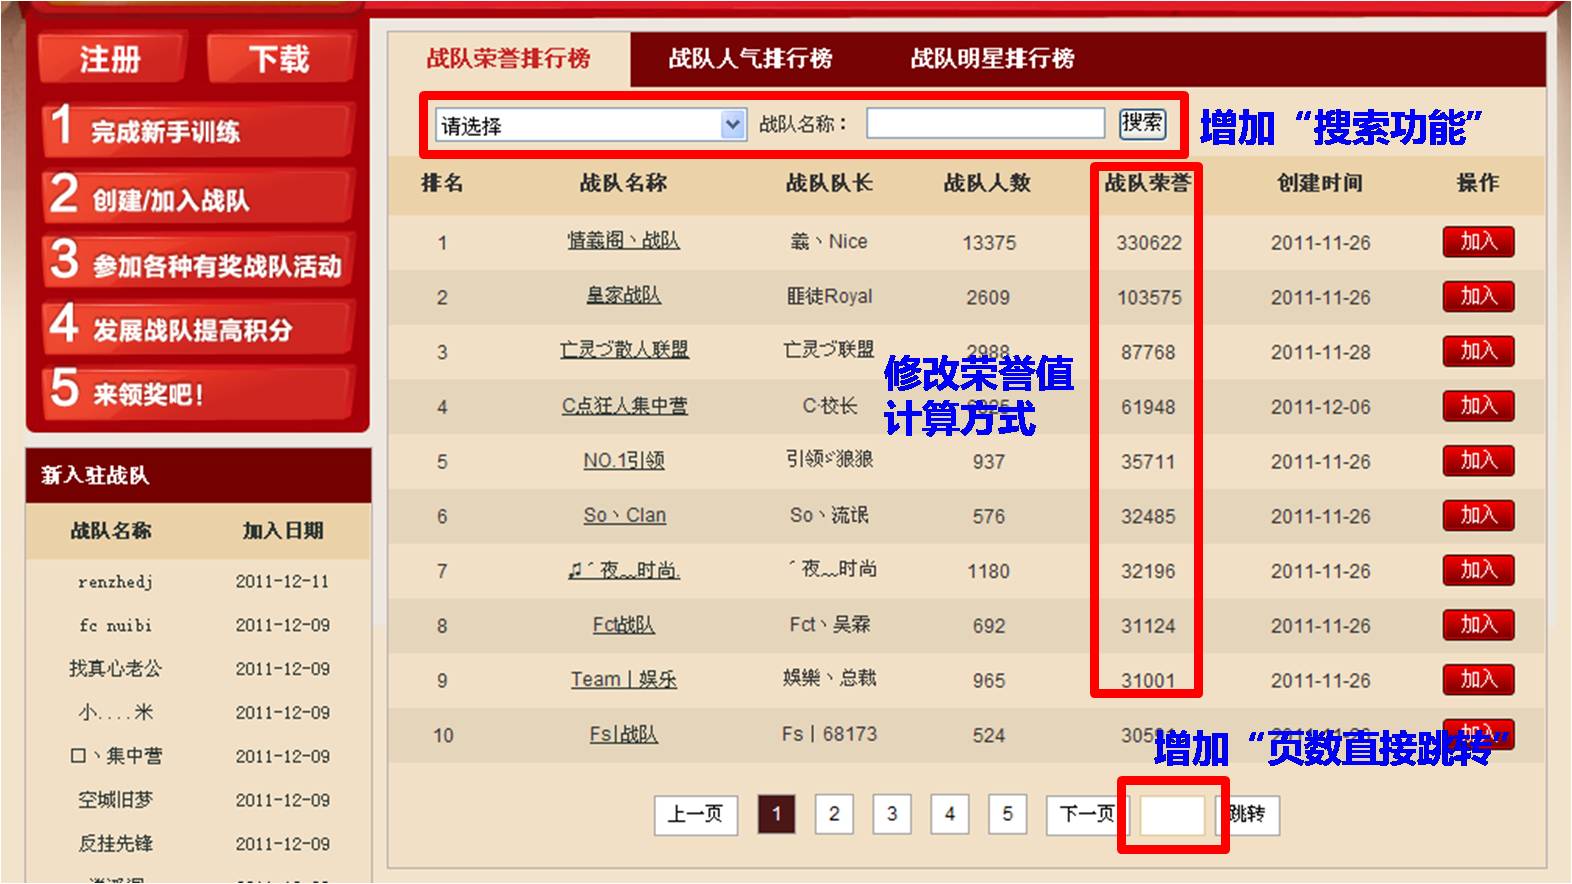Viewport: 1572px width, 884px height.
Task: Join Team丨娱乐 in row 9
Action: (x=1477, y=680)
